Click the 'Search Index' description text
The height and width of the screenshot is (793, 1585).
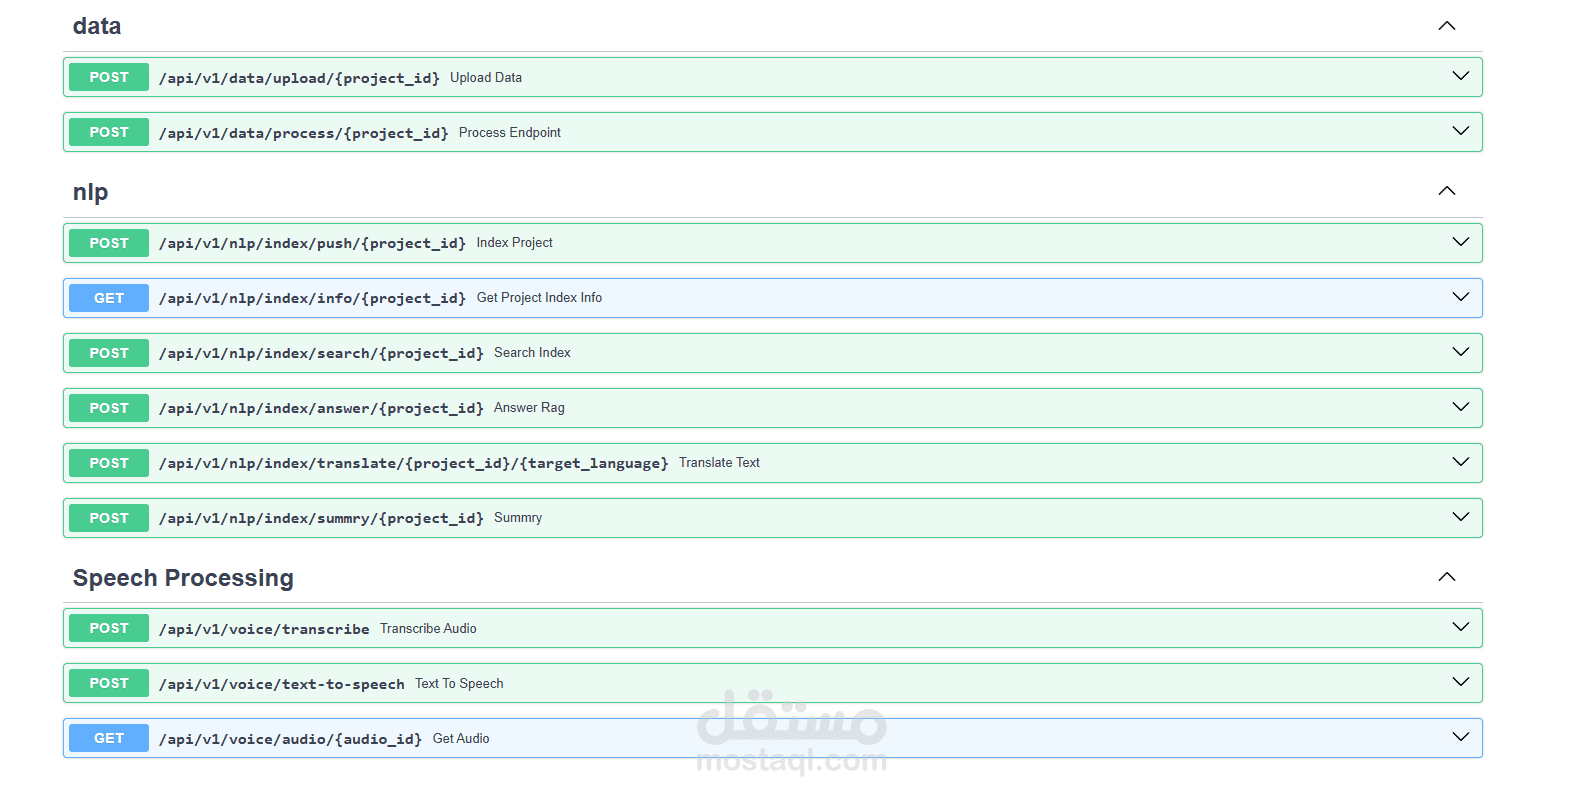pos(533,352)
